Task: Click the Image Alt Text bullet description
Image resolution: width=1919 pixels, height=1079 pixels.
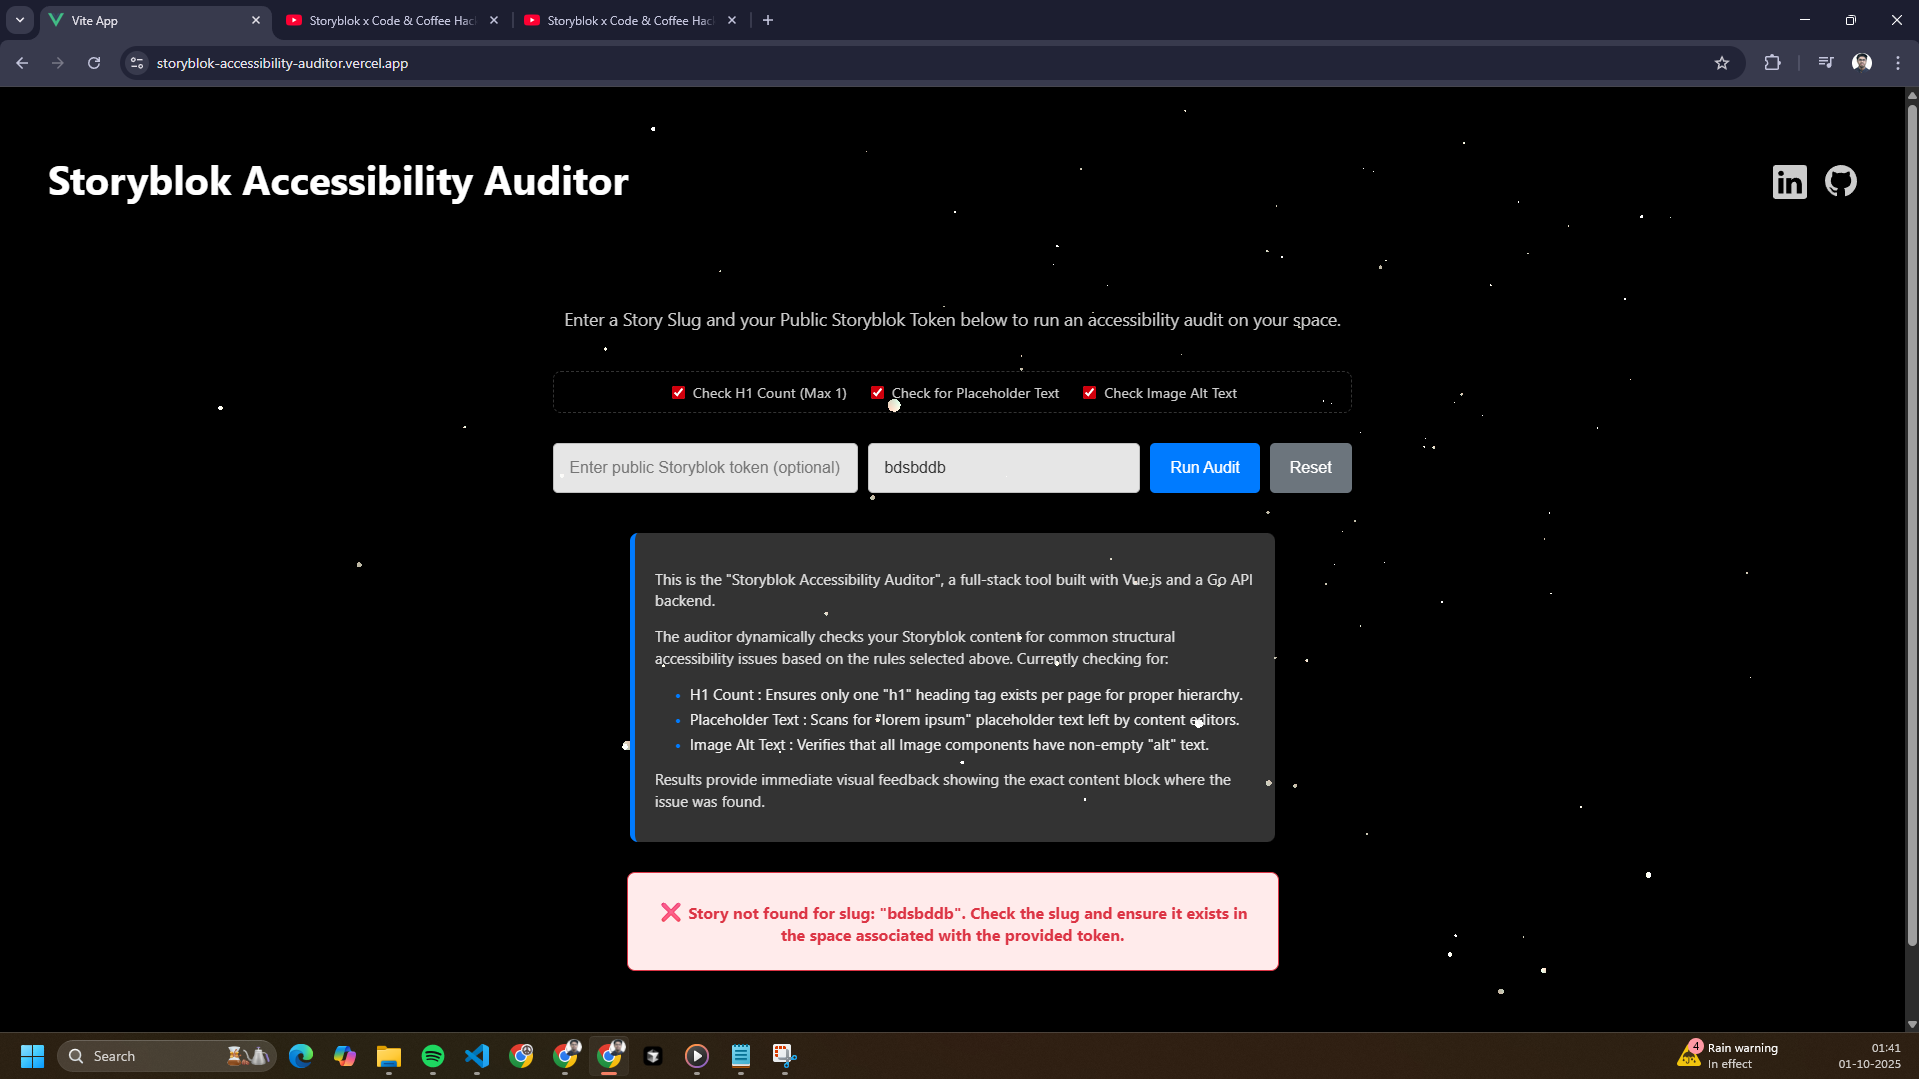Action: click(949, 745)
